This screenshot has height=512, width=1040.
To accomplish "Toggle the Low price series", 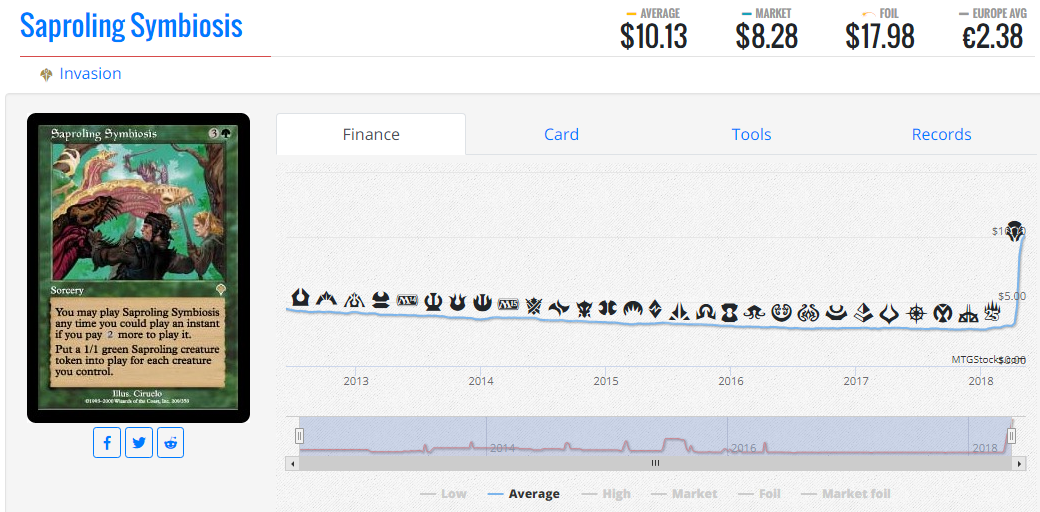I will pyautogui.click(x=443, y=493).
